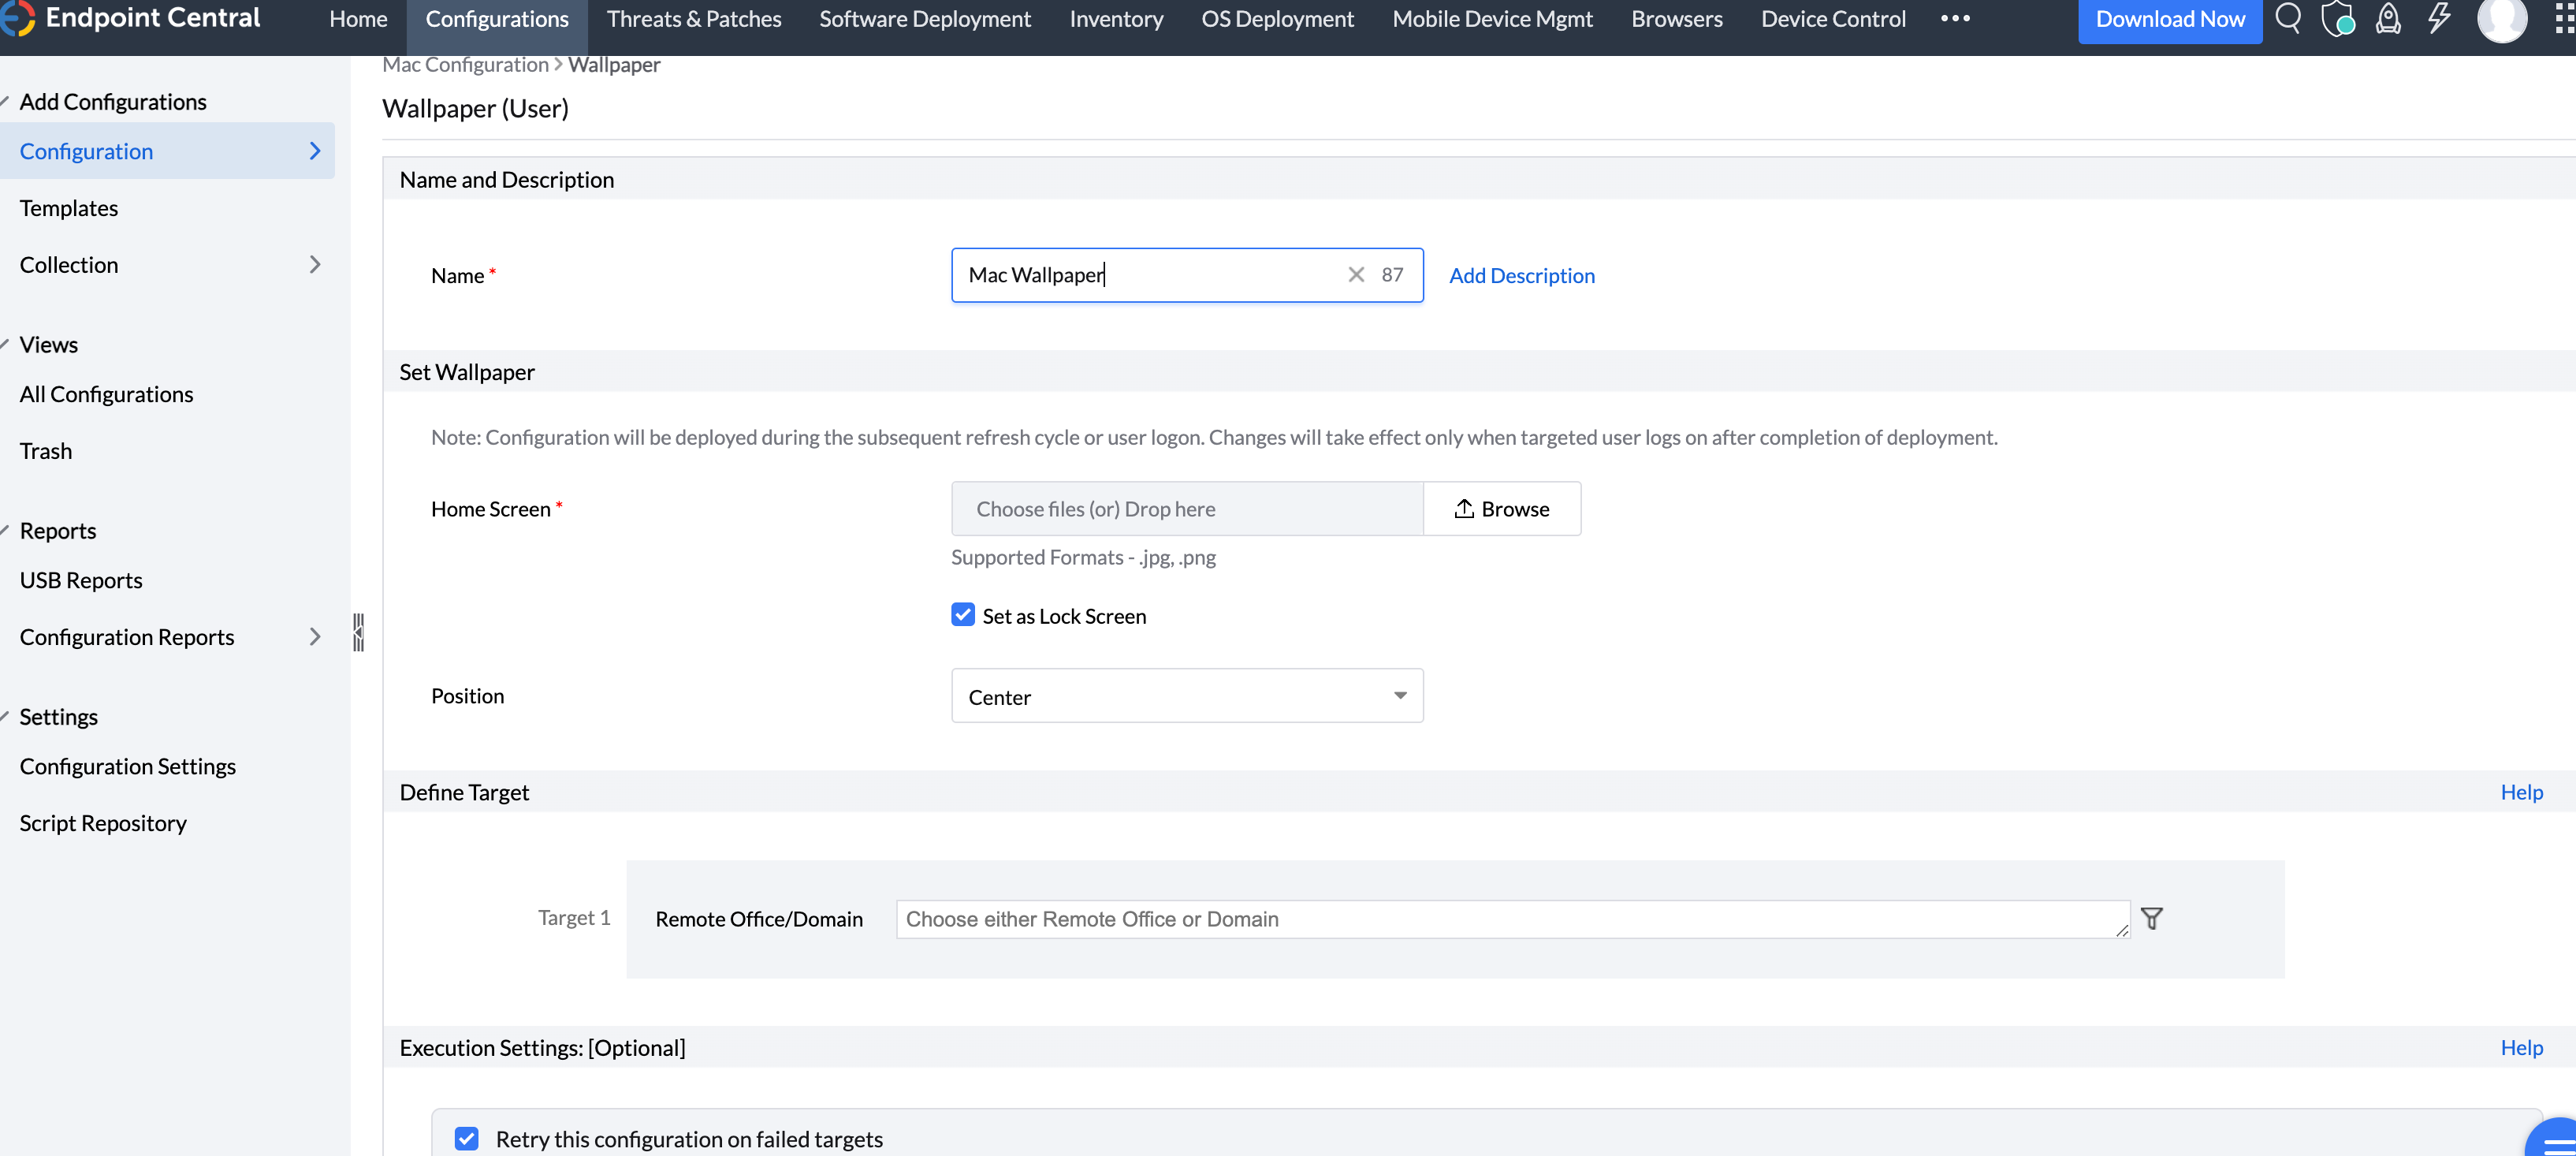This screenshot has width=2576, height=1156.
Task: Click the Download Now button
Action: 2168,18
